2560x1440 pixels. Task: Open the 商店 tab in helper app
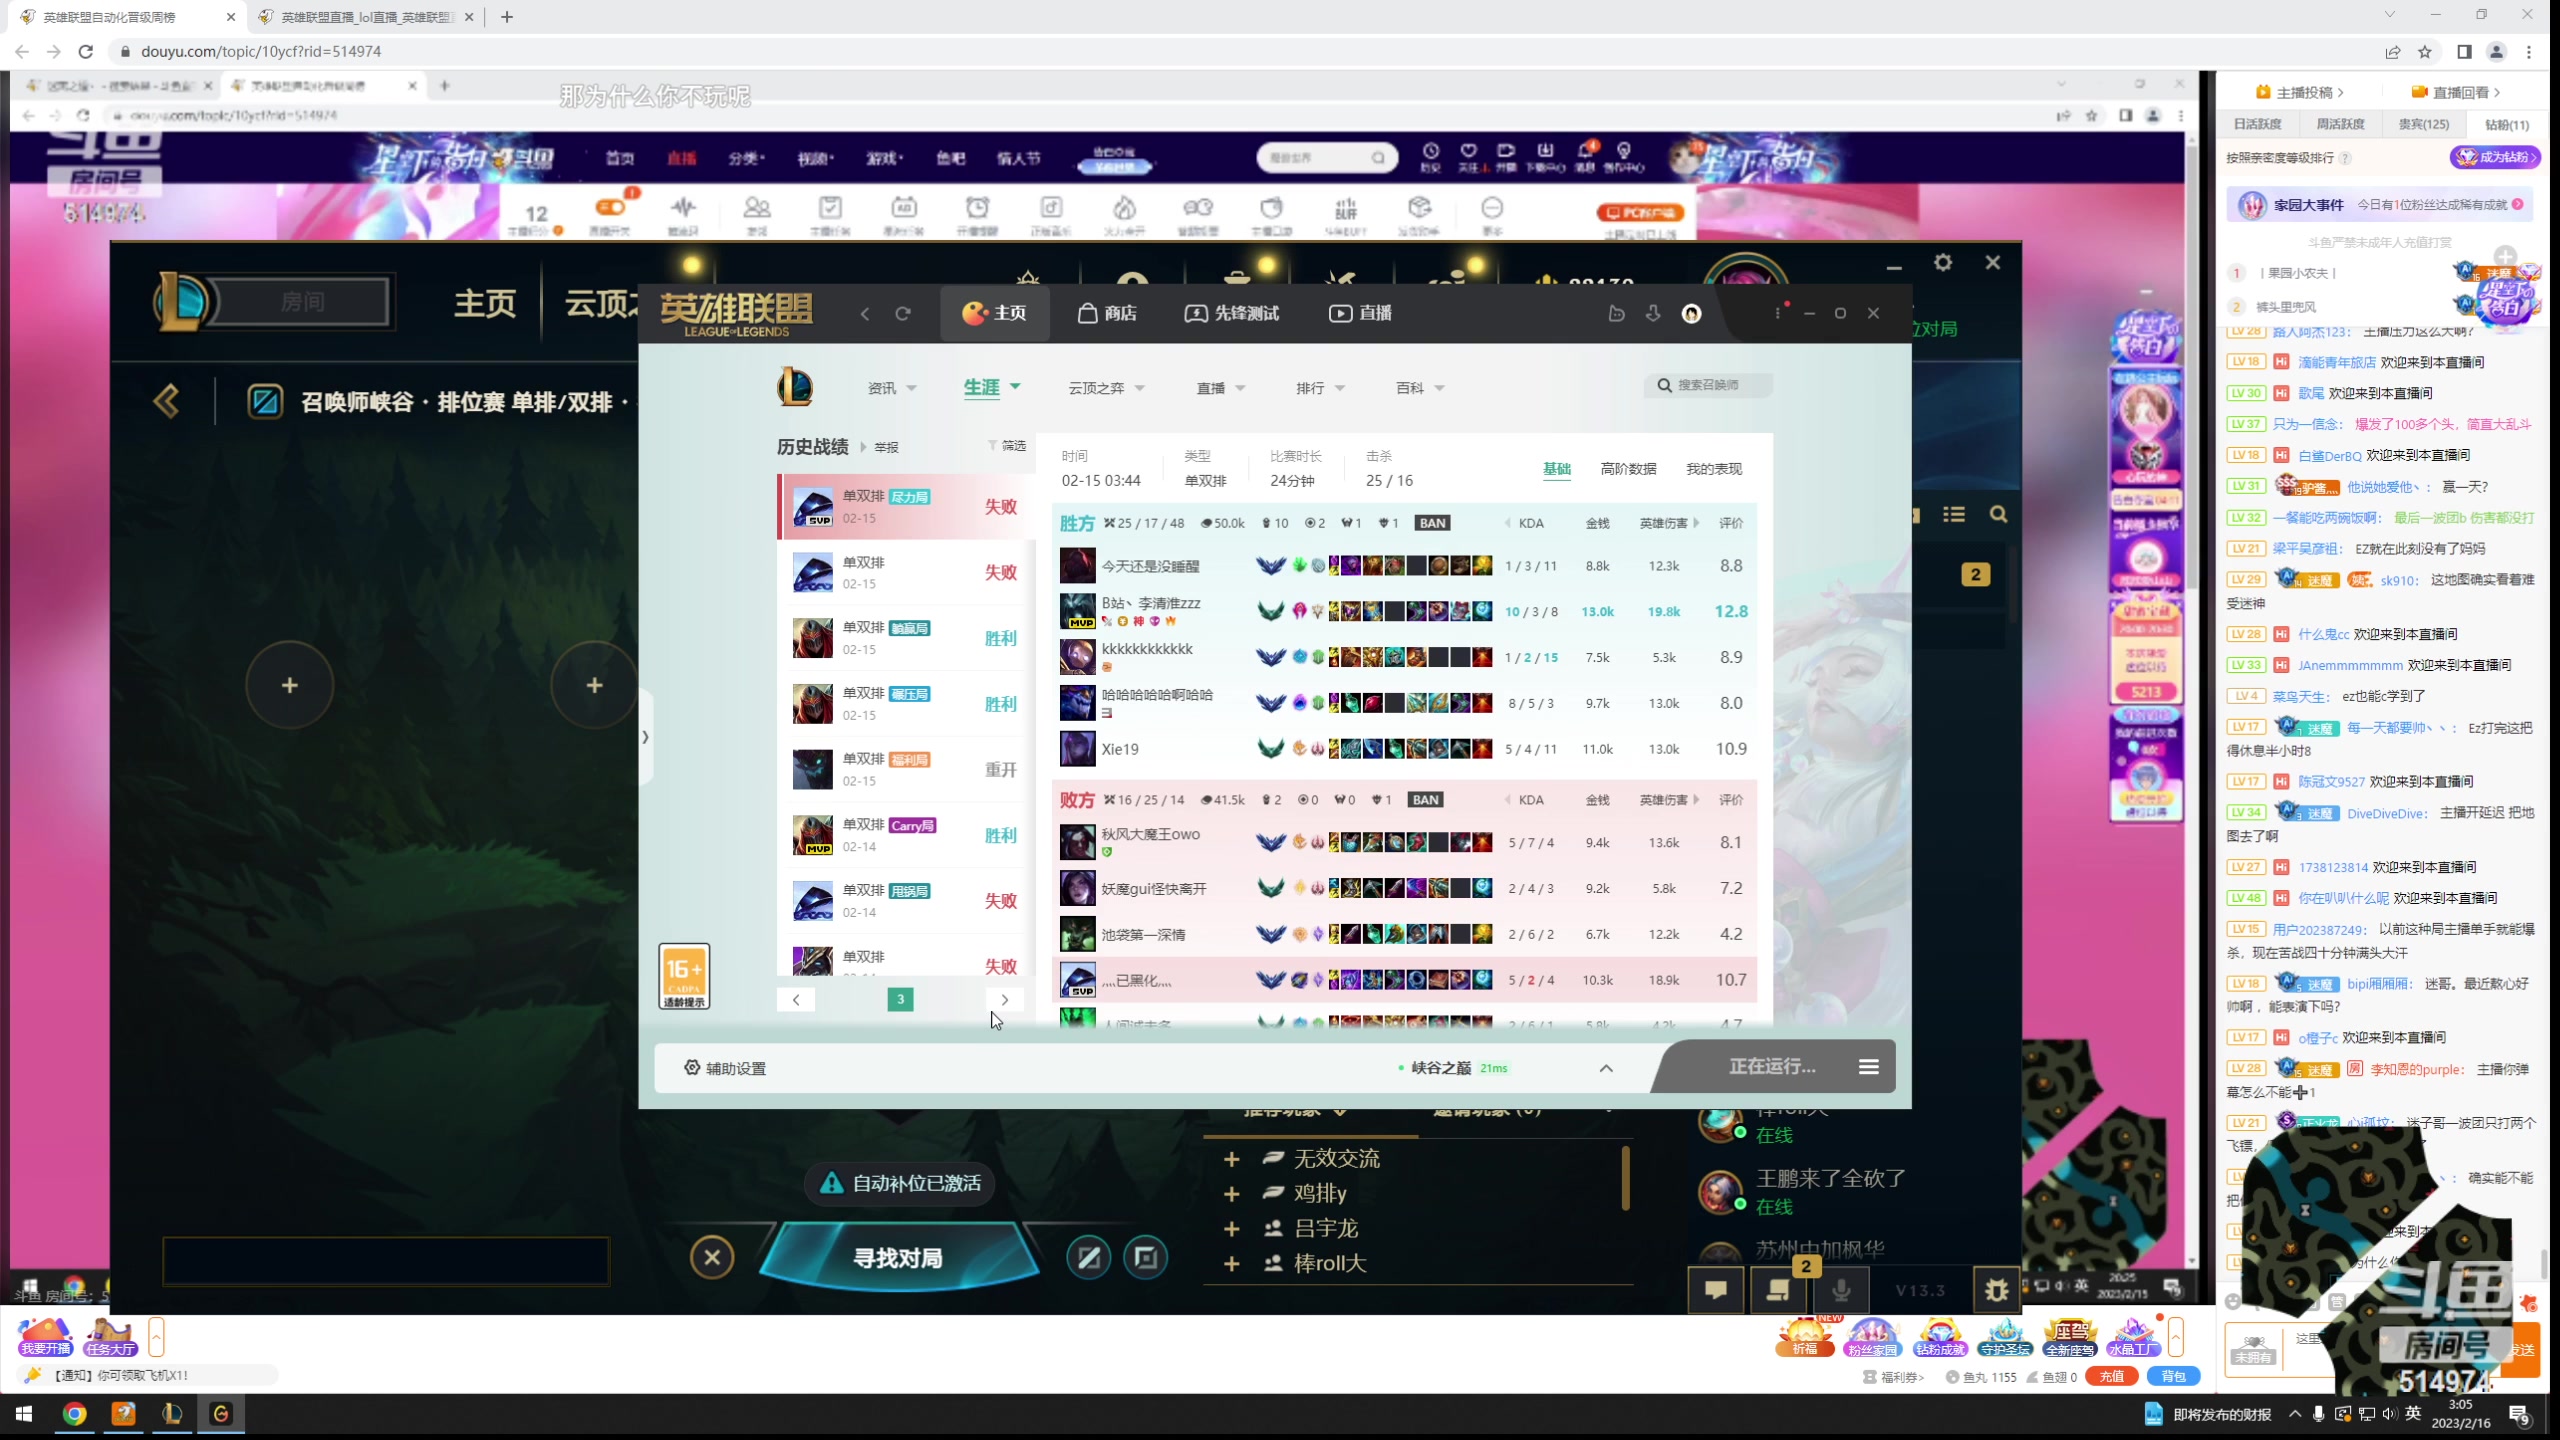[x=1106, y=314]
